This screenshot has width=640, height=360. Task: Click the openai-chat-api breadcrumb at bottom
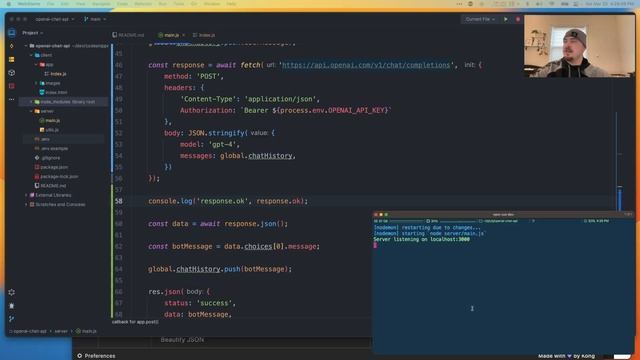tap(28, 331)
